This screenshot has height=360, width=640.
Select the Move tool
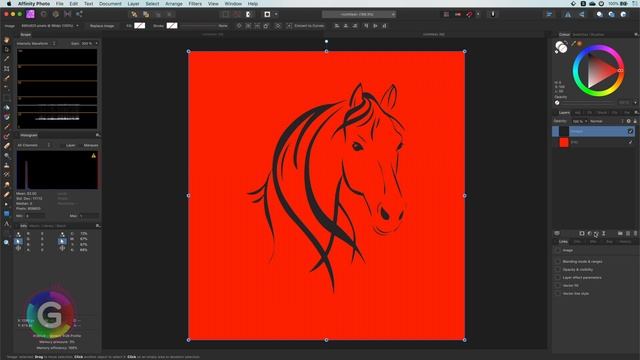point(7,49)
